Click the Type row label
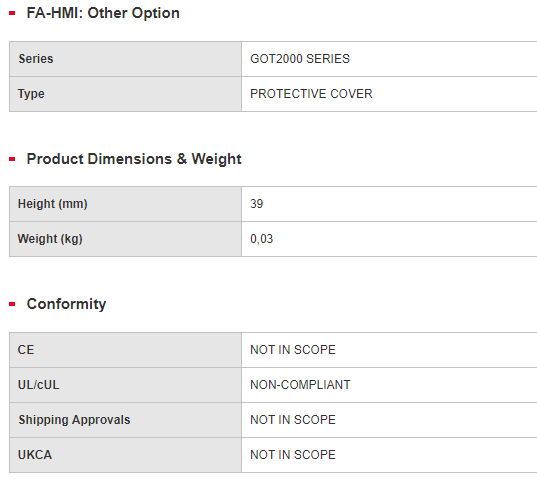The image size is (537, 487). (x=31, y=94)
